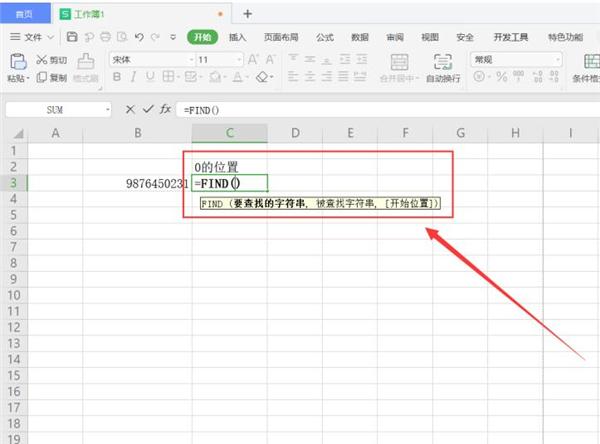Cancel formula entry with the X icon
The width and height of the screenshot is (600, 444).
point(130,109)
